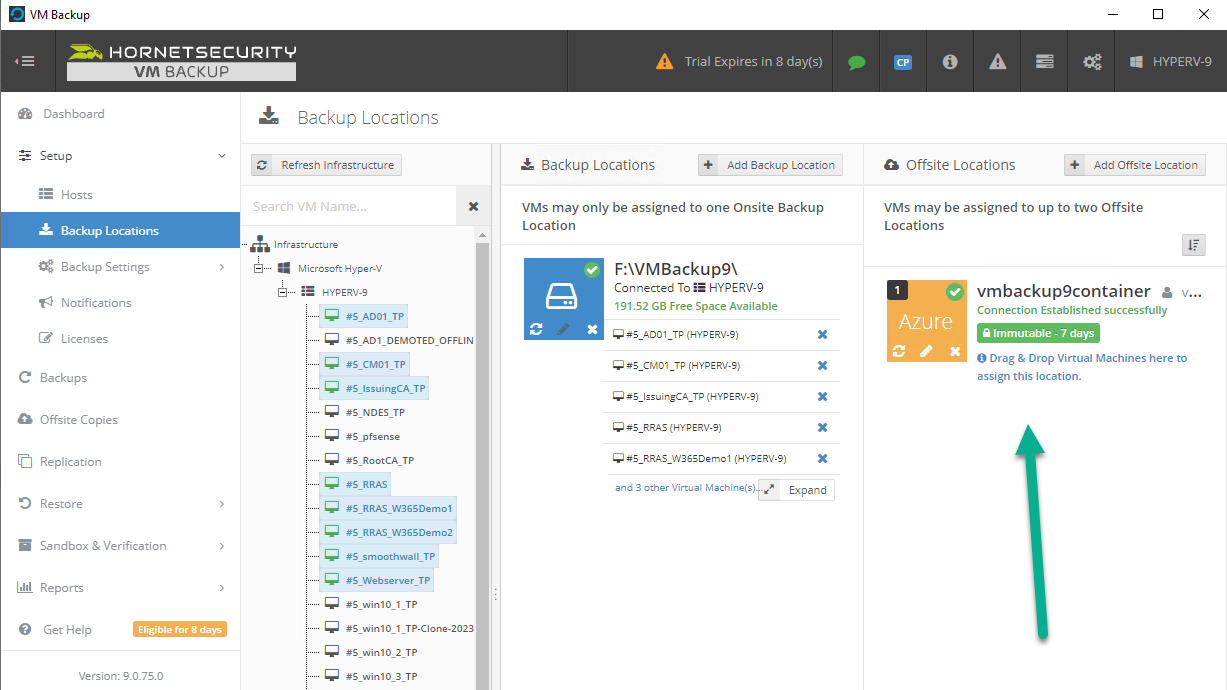
Task: Clear the VM search with X button
Action: click(x=473, y=206)
